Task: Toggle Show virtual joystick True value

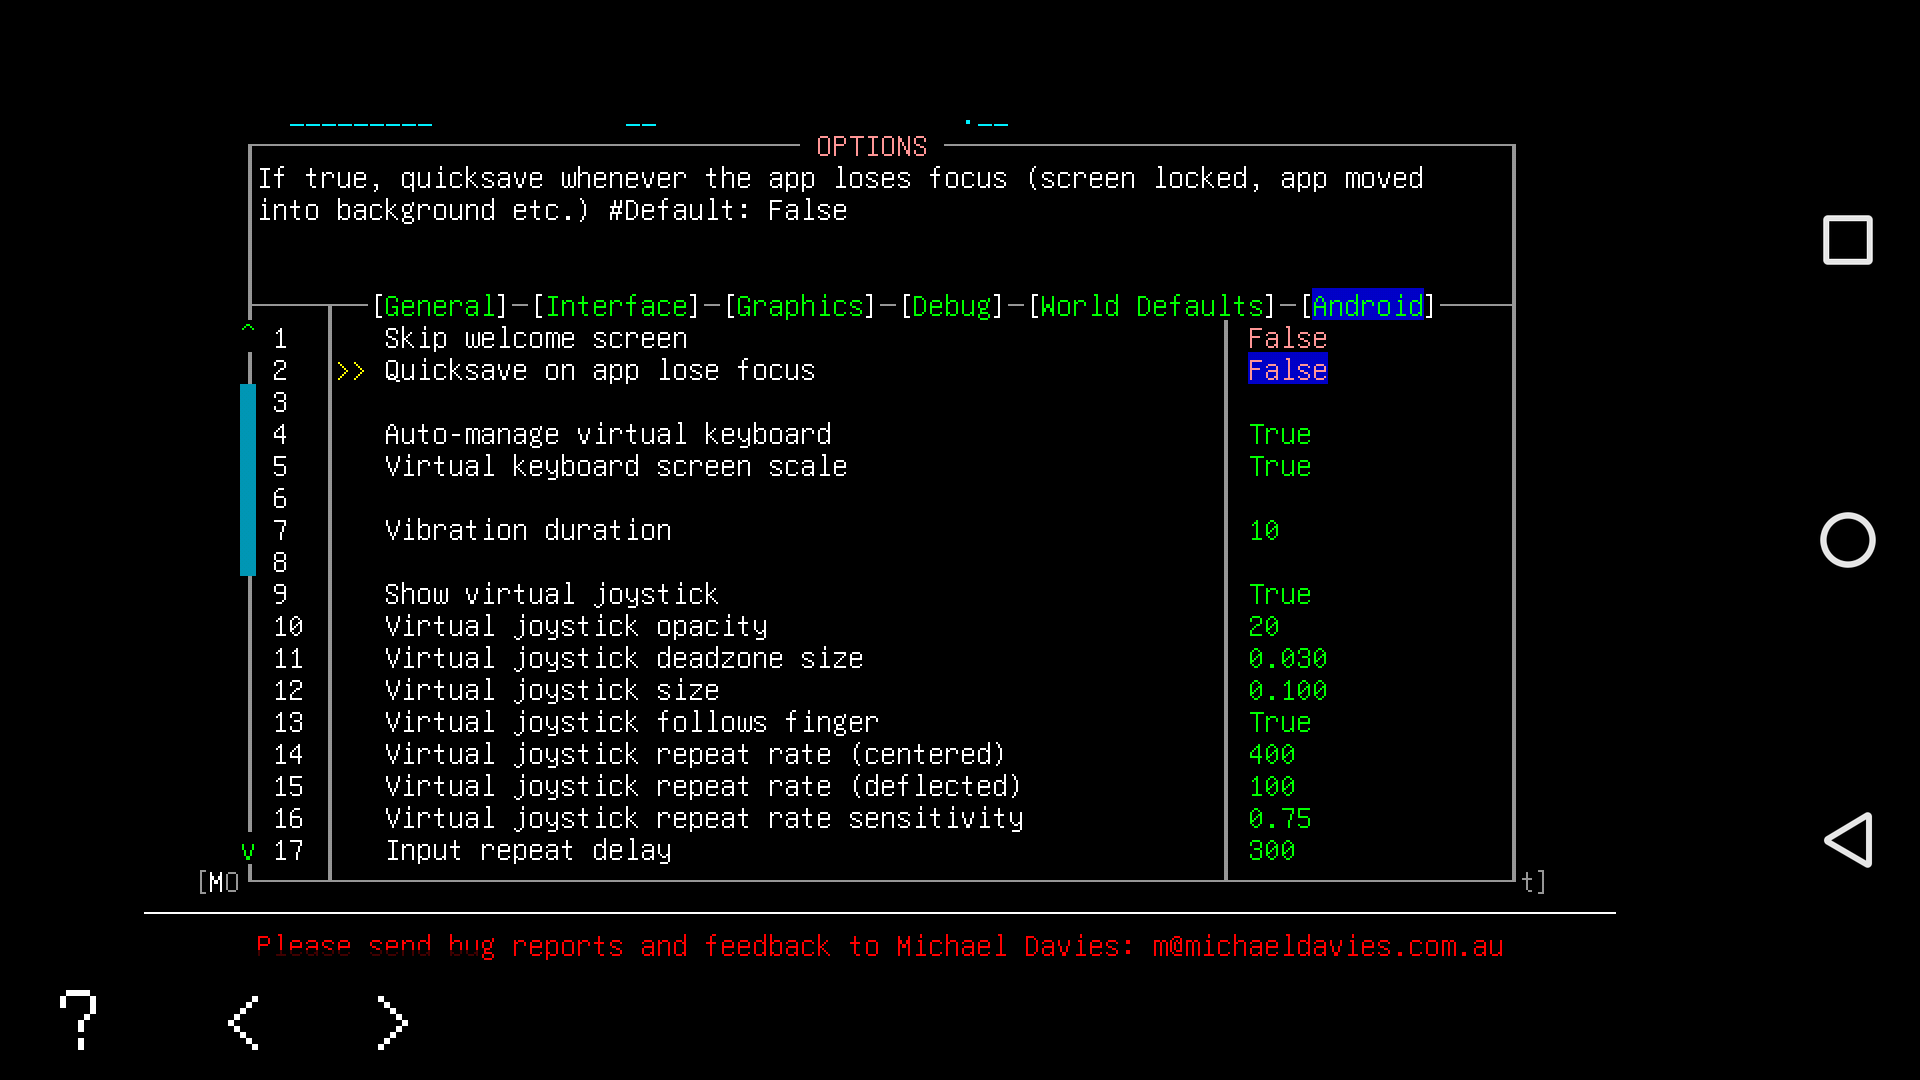Action: 1279,595
